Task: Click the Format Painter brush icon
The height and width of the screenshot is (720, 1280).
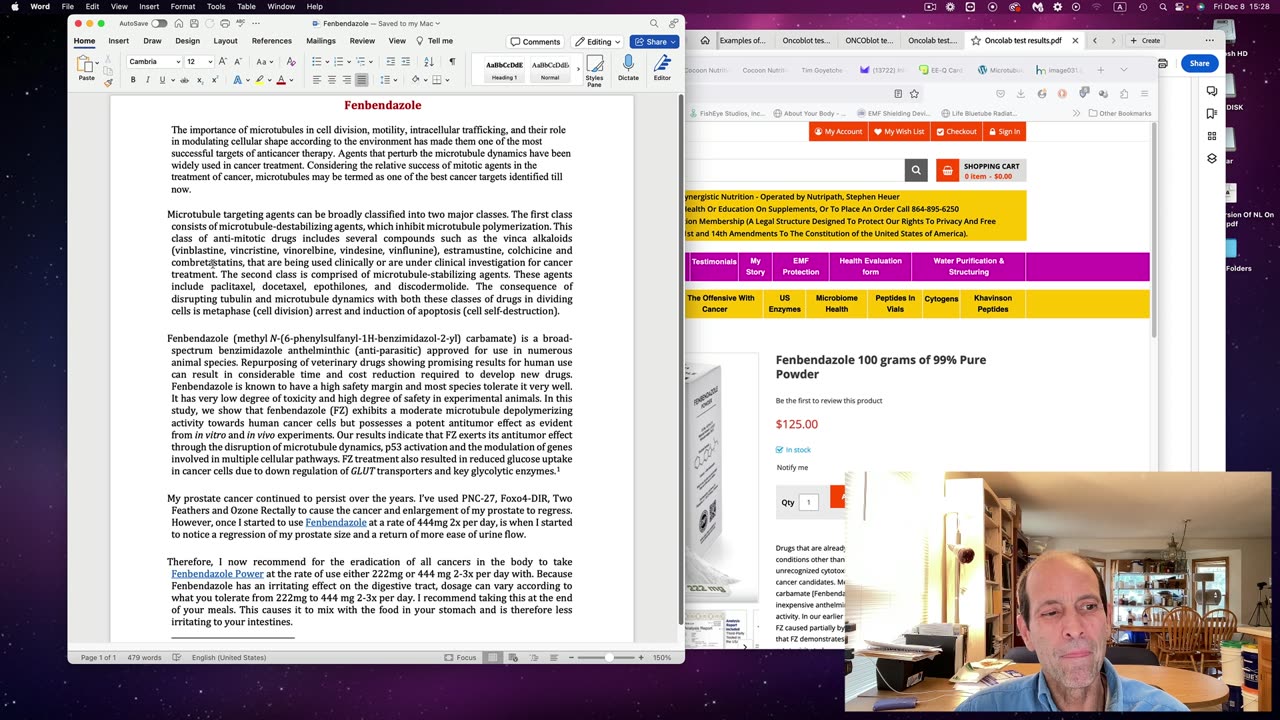Action: (x=108, y=82)
